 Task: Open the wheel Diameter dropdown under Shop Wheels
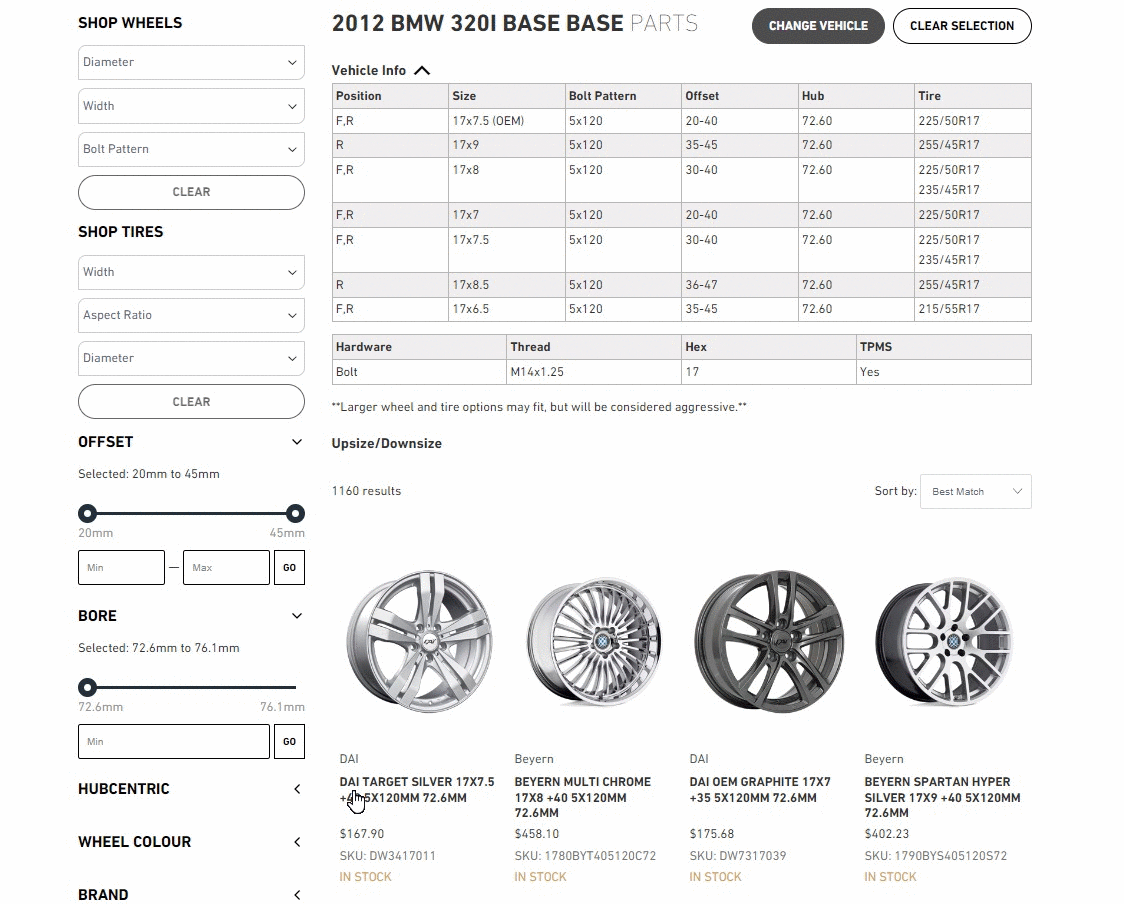point(191,62)
